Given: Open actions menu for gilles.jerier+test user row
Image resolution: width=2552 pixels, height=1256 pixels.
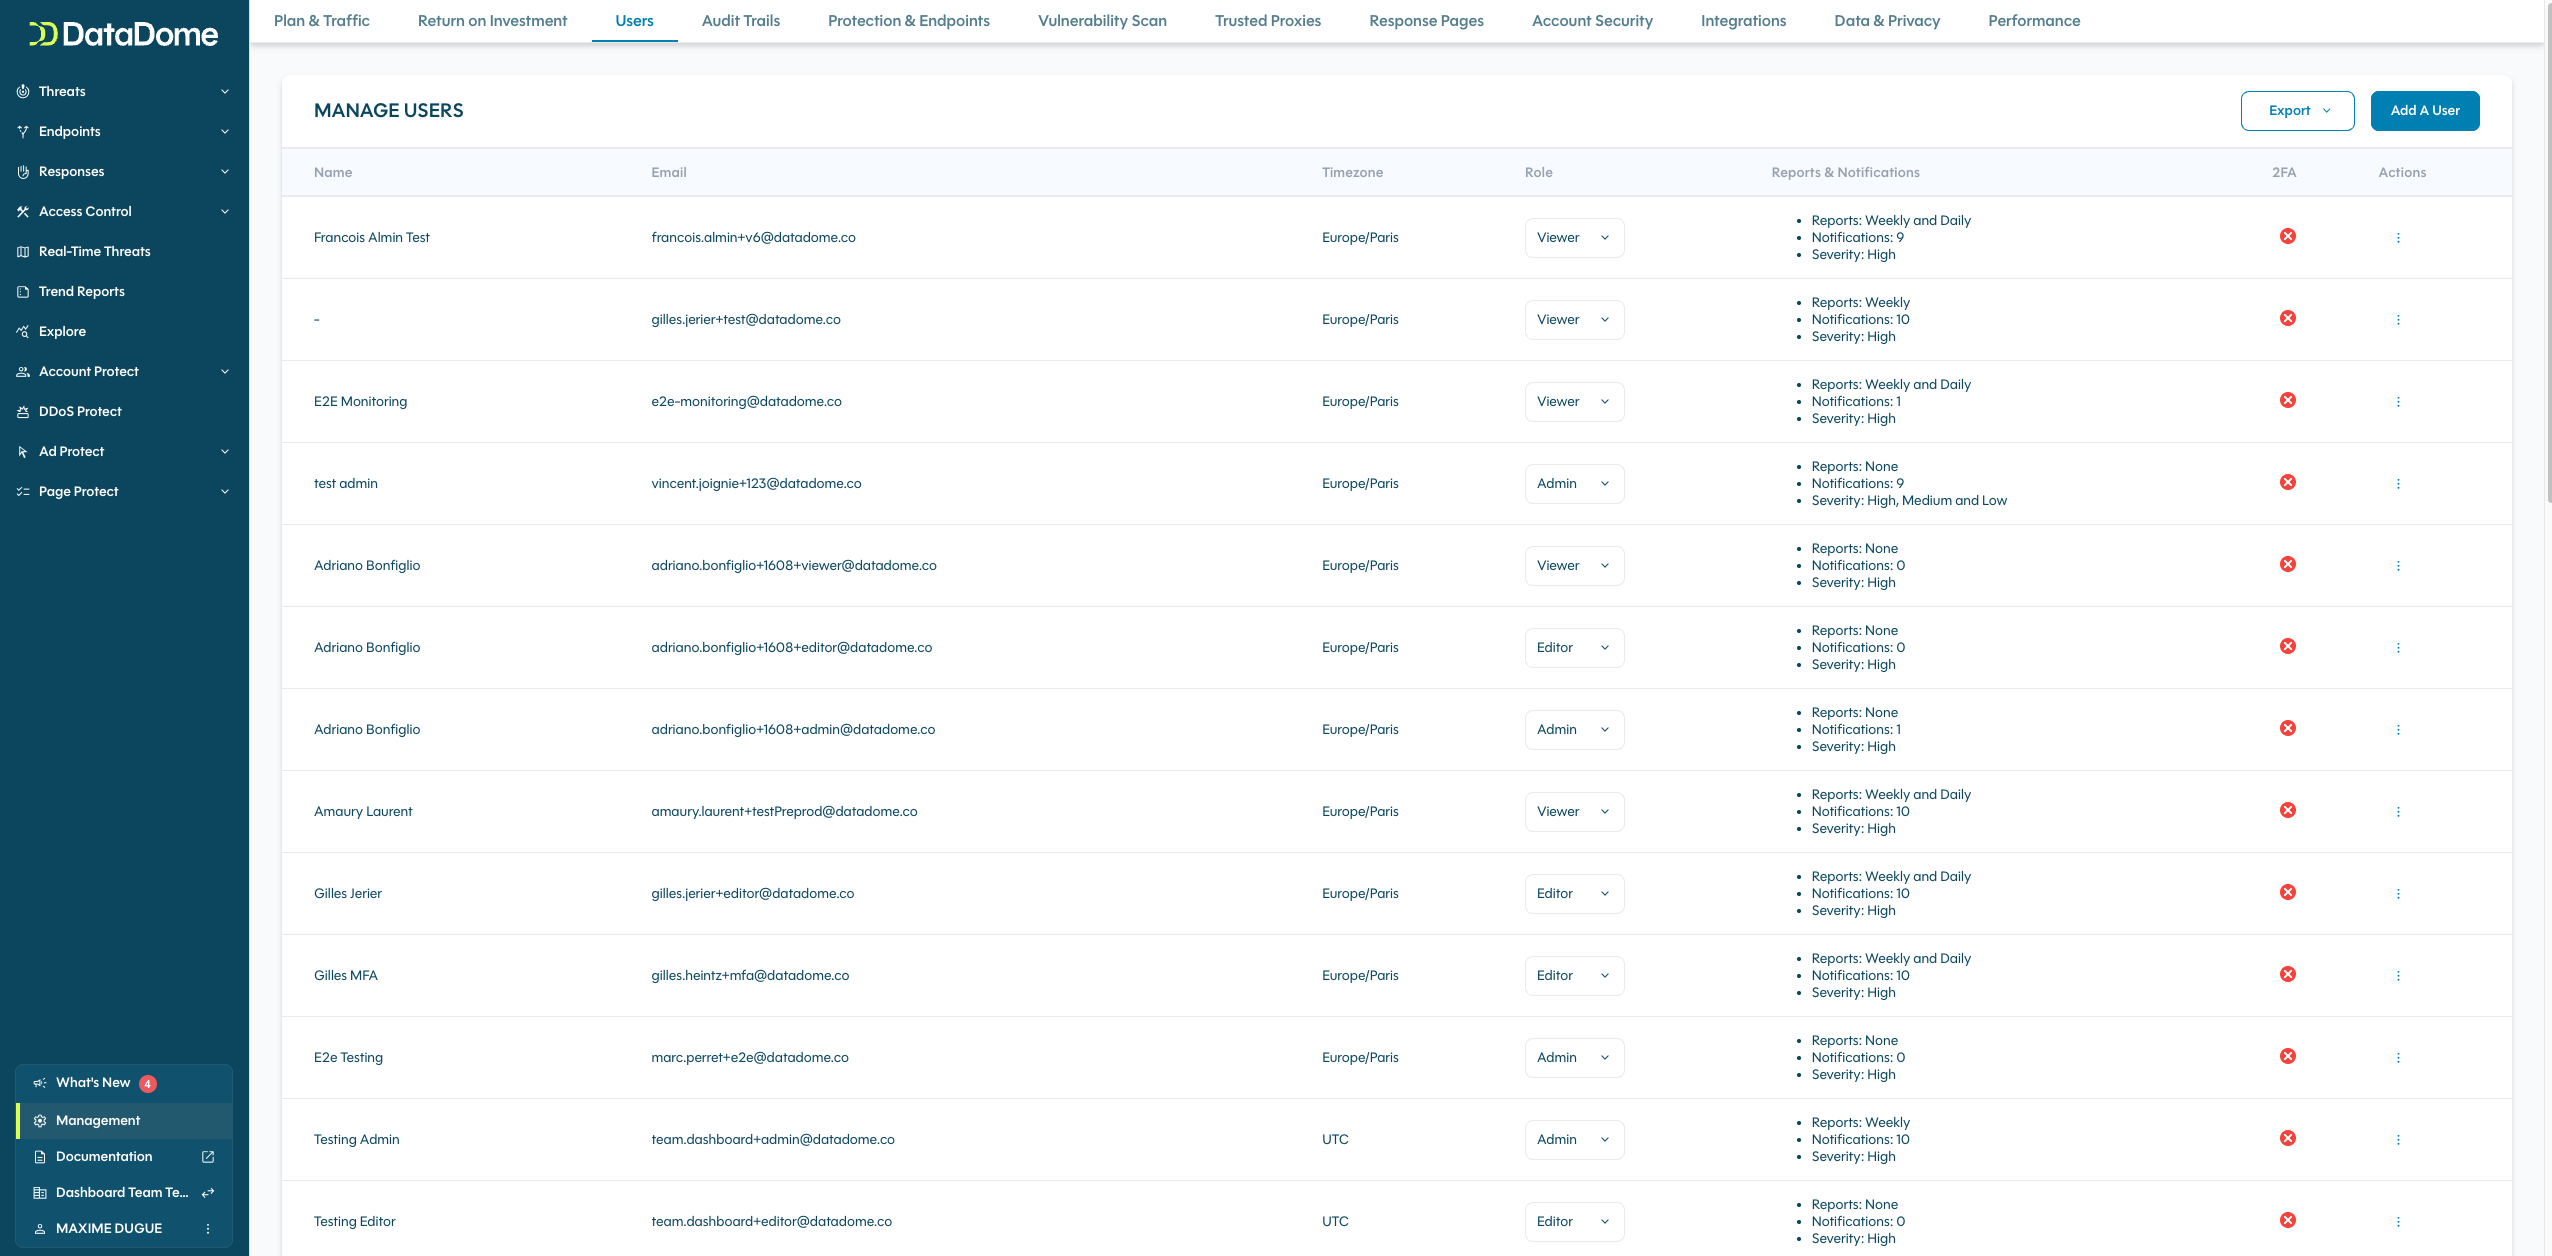Looking at the screenshot, I should (2398, 320).
